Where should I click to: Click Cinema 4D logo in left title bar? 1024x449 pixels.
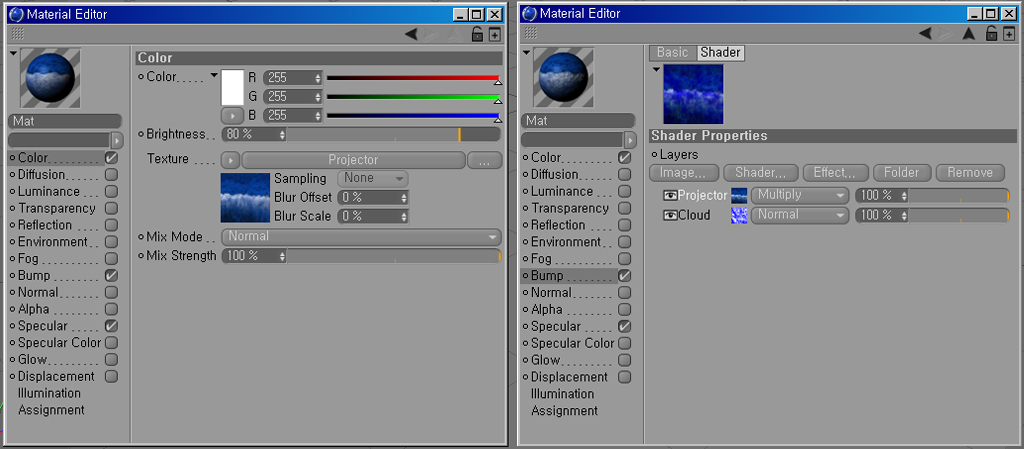17,14
